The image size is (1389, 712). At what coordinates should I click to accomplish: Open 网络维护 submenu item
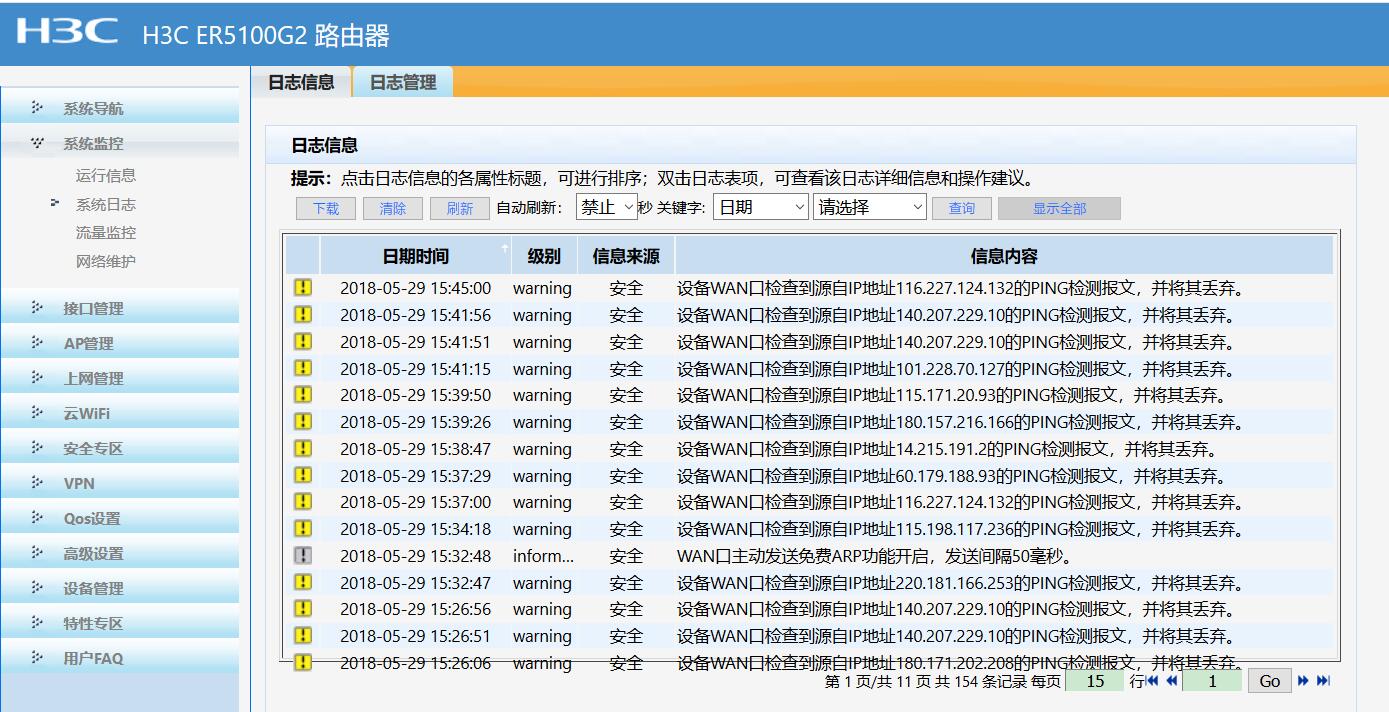coord(106,261)
